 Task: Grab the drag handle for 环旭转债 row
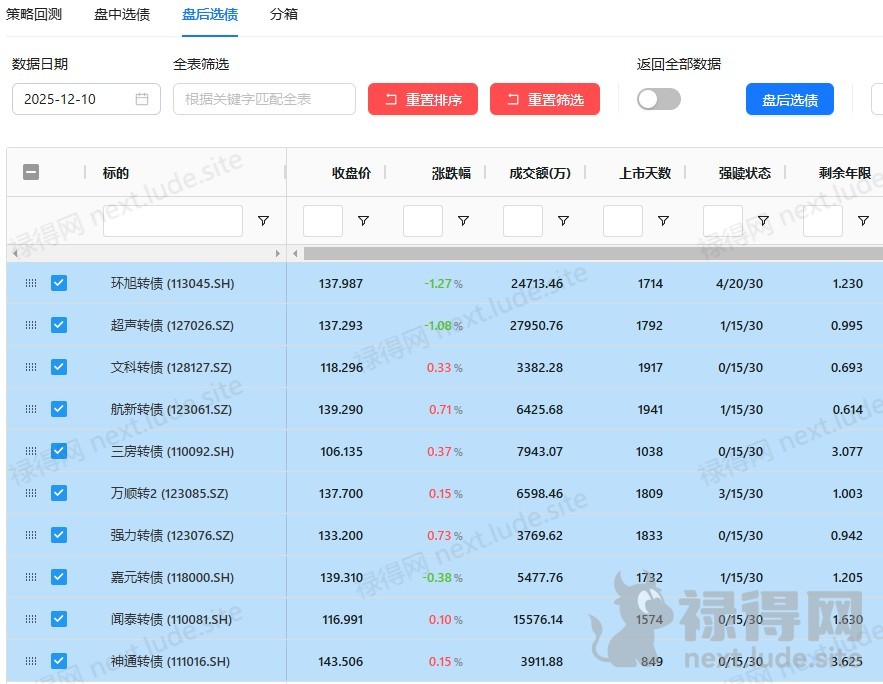pyautogui.click(x=31, y=283)
